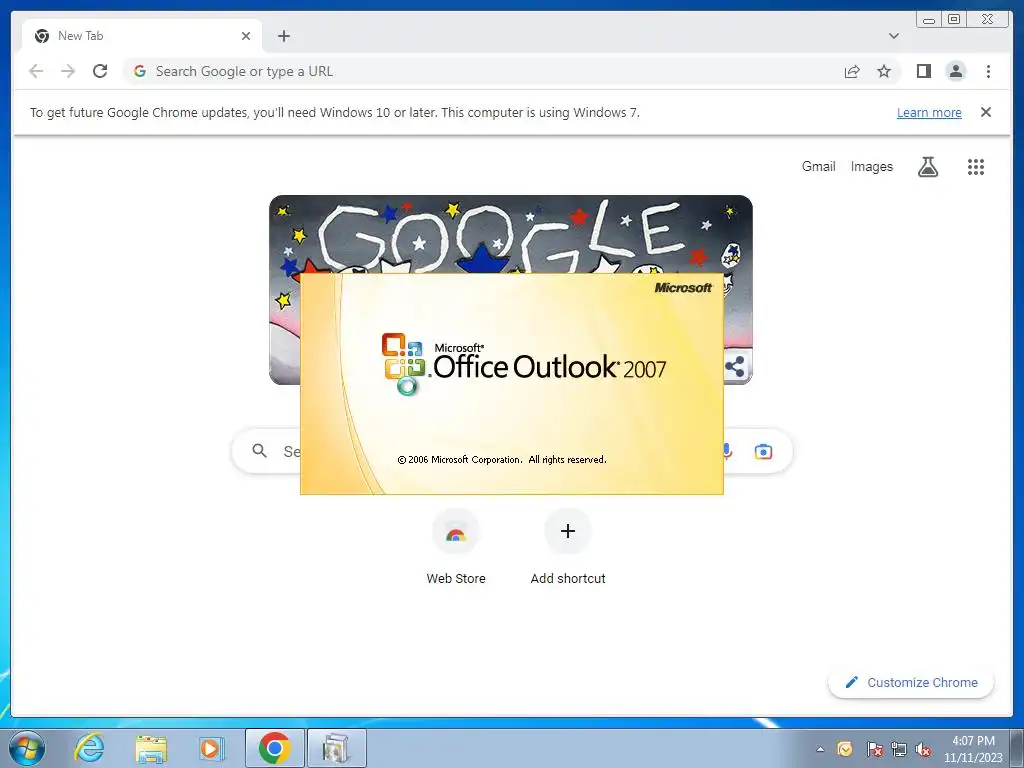1024x768 pixels.
Task: Click the Chrome forward arrow
Action: 68,71
